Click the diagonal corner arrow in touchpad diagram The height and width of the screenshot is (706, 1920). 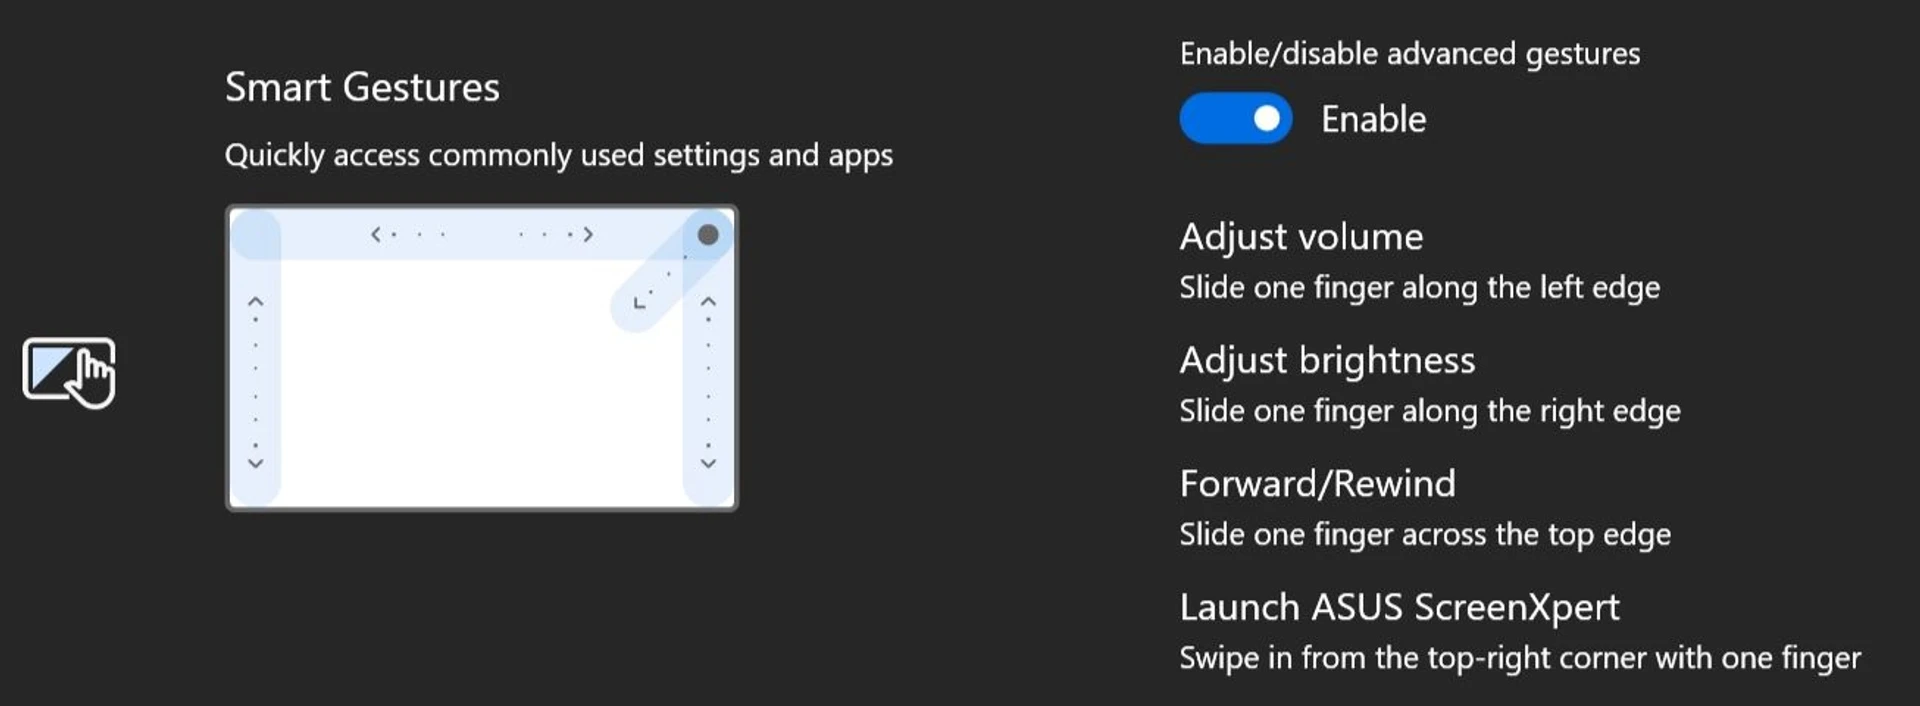click(x=639, y=303)
